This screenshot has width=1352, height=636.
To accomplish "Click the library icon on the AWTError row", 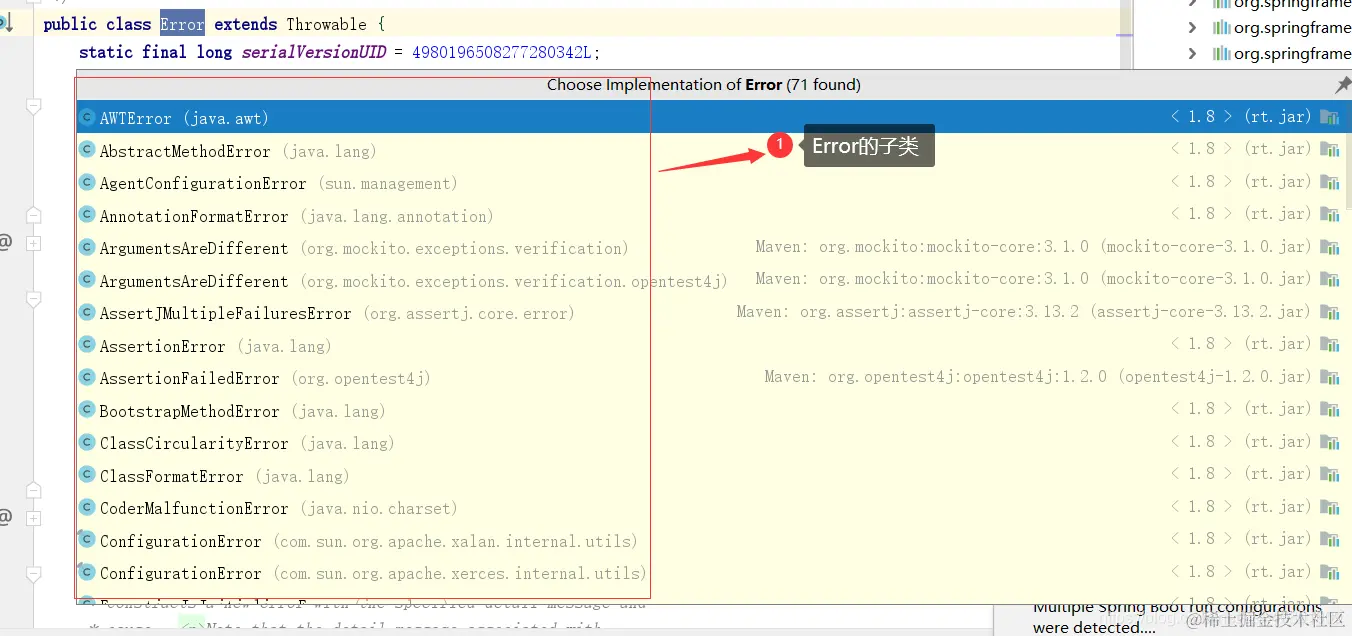I will [x=1329, y=117].
